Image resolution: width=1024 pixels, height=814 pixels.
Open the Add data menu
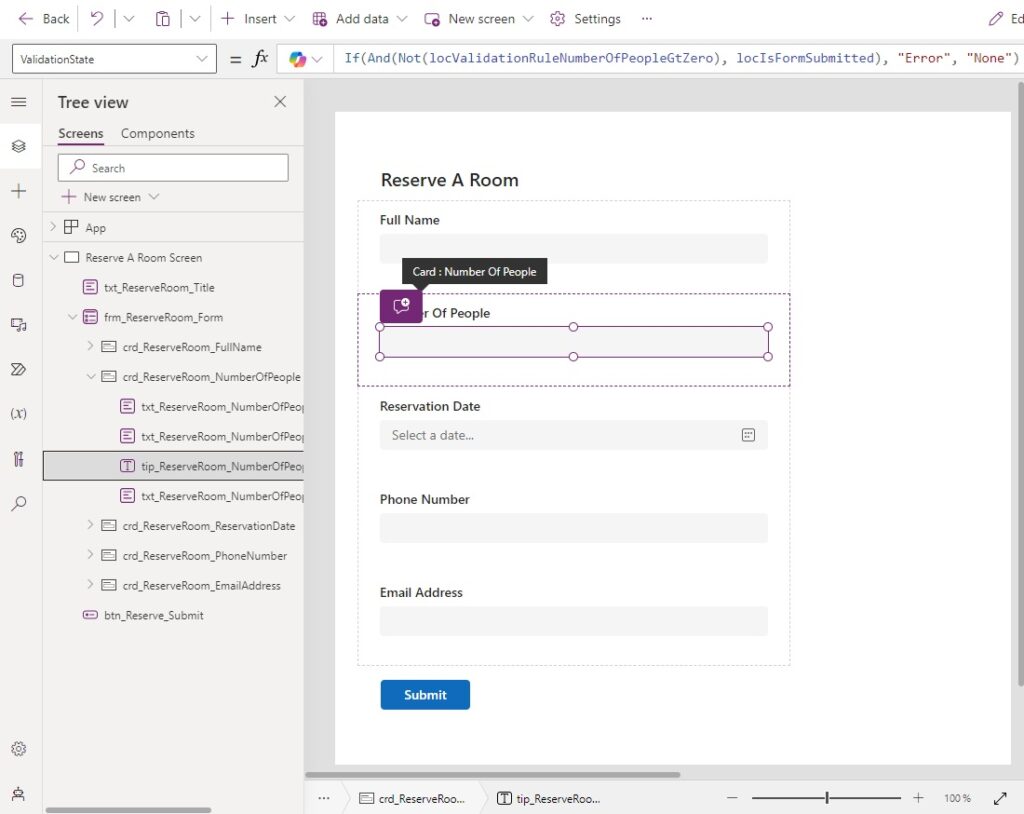click(358, 18)
